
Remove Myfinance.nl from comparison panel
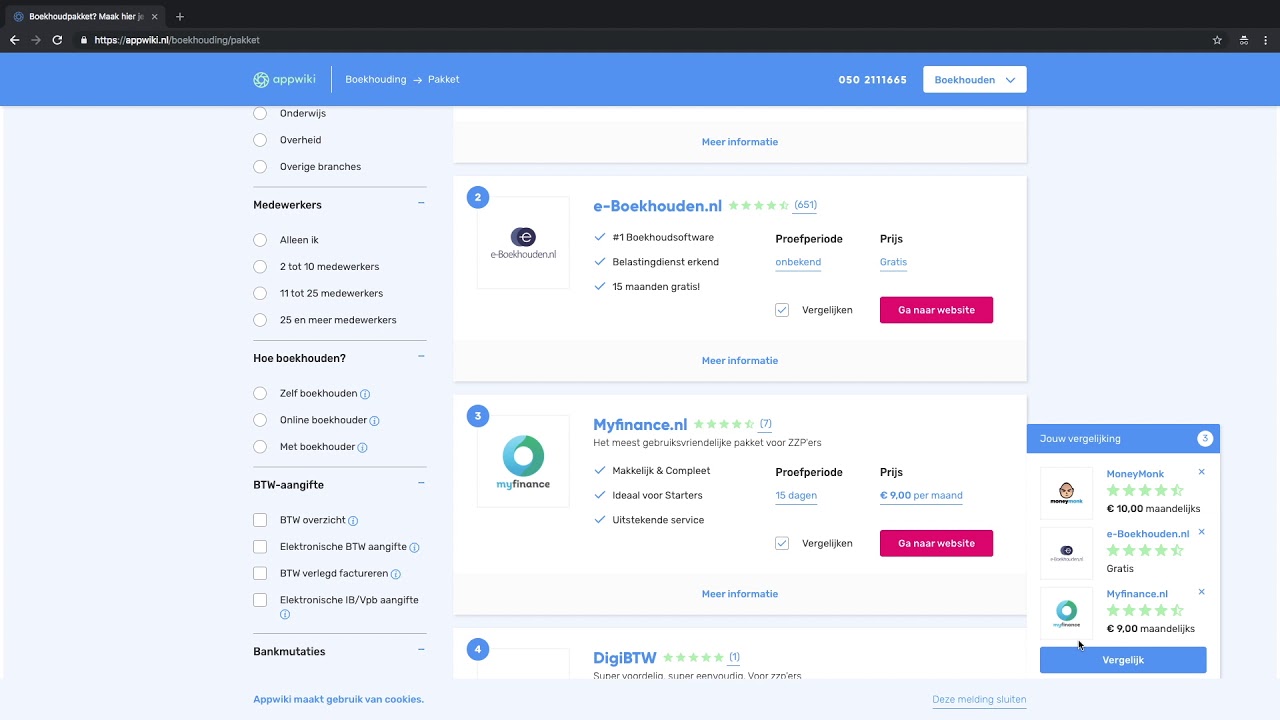click(x=1201, y=592)
